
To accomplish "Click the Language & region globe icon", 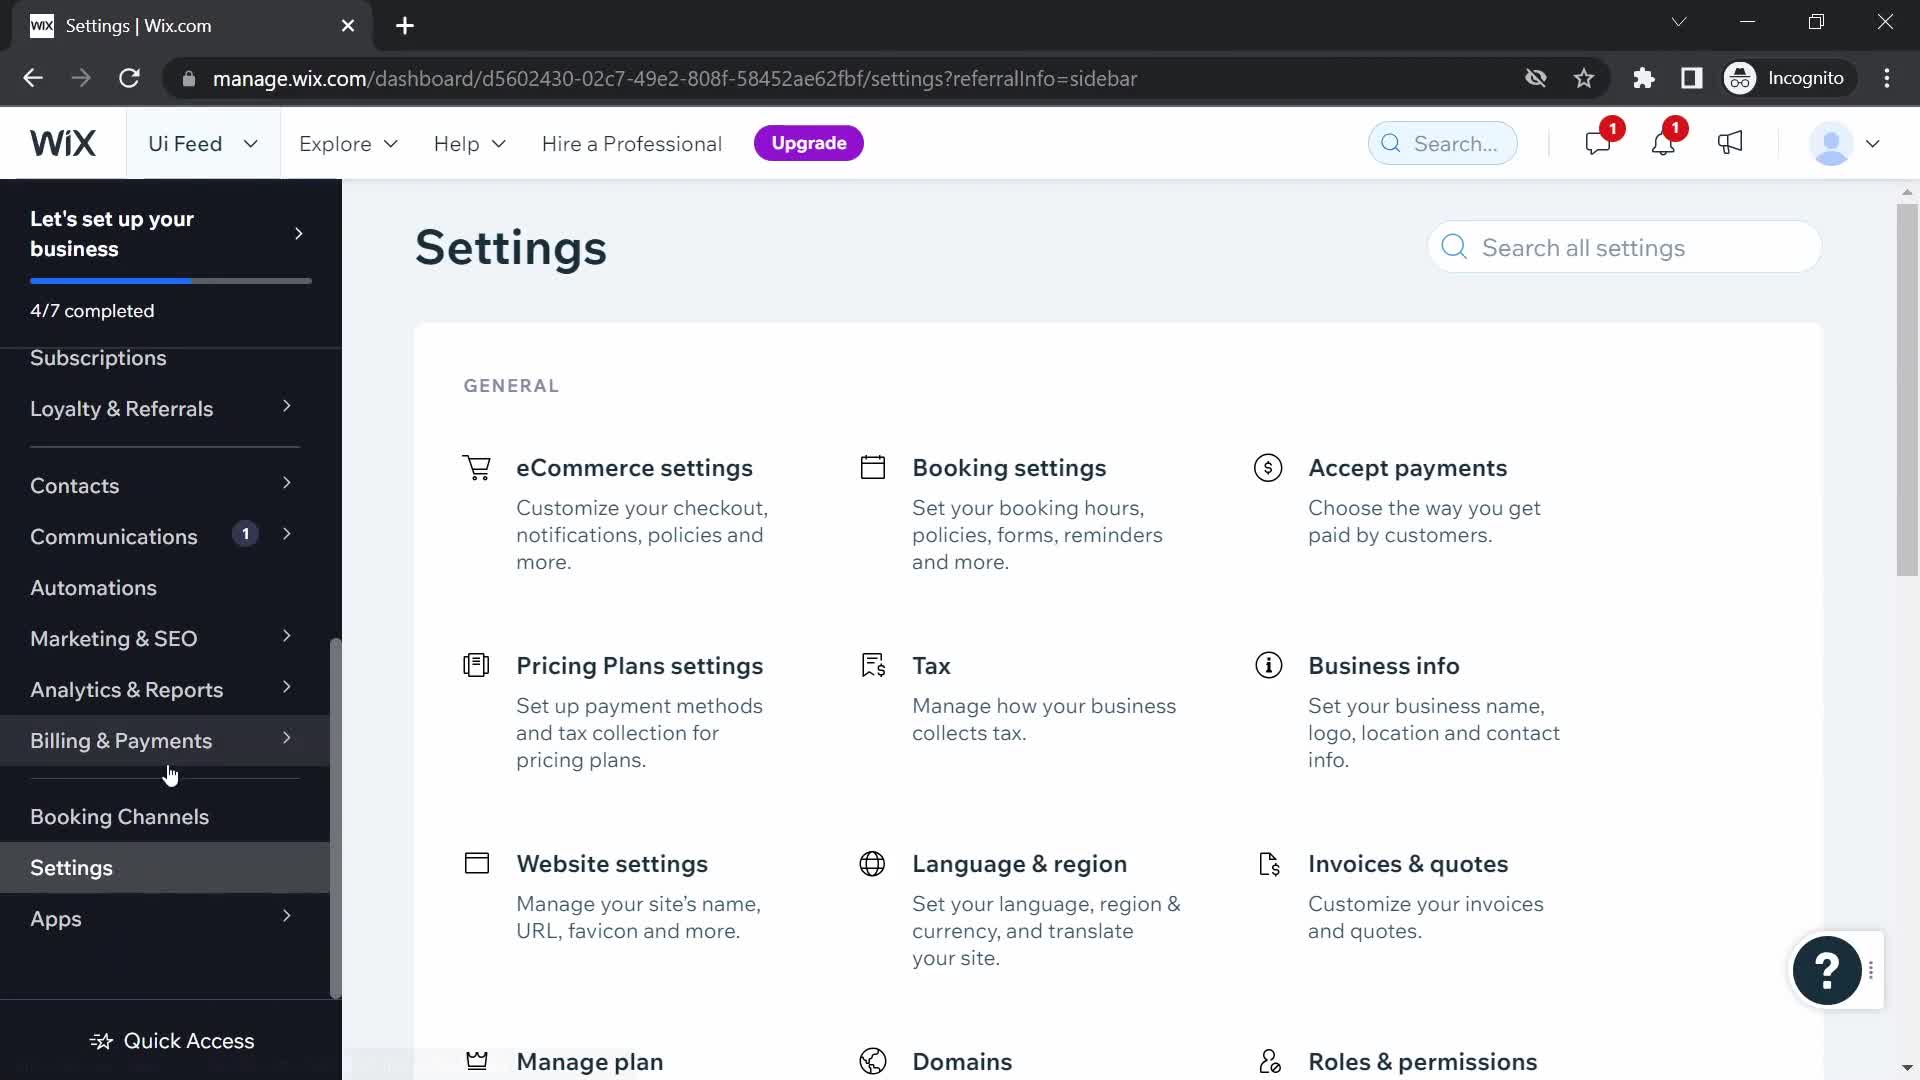I will pyautogui.click(x=872, y=863).
